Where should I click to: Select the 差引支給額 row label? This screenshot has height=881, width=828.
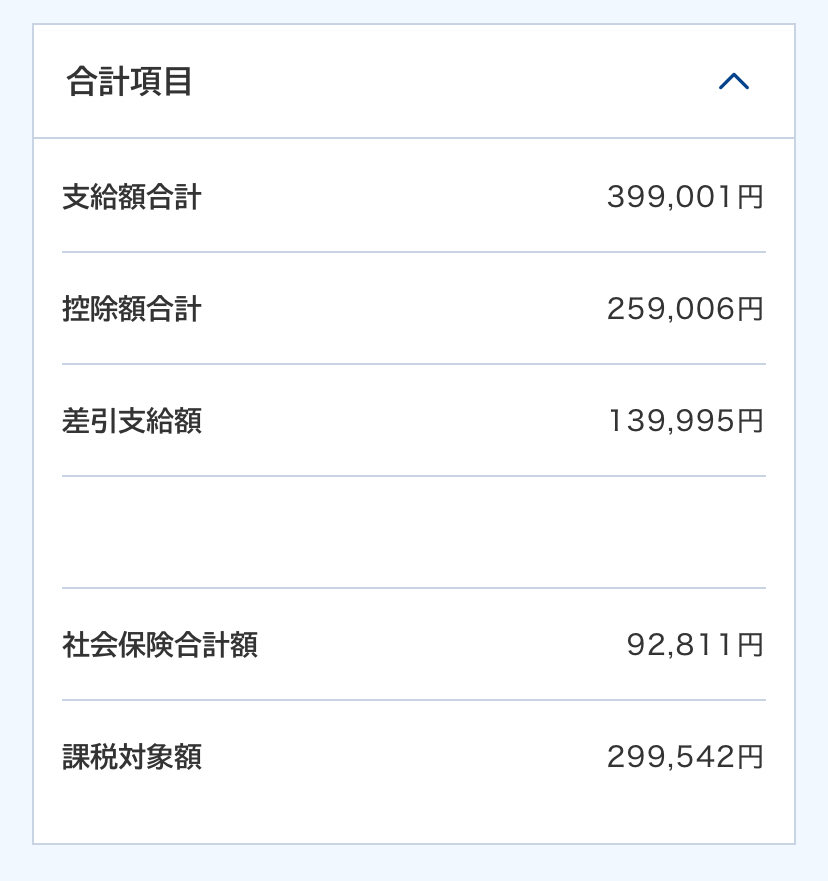tap(131, 421)
